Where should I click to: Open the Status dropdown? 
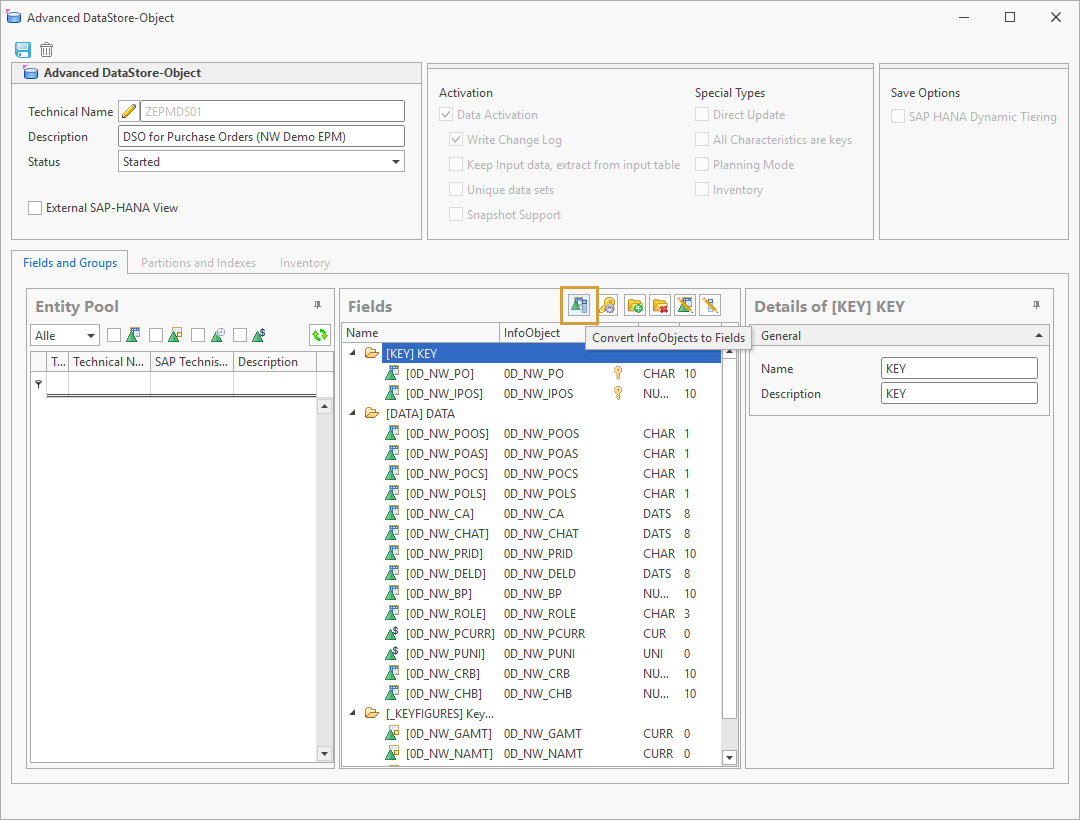(396, 161)
